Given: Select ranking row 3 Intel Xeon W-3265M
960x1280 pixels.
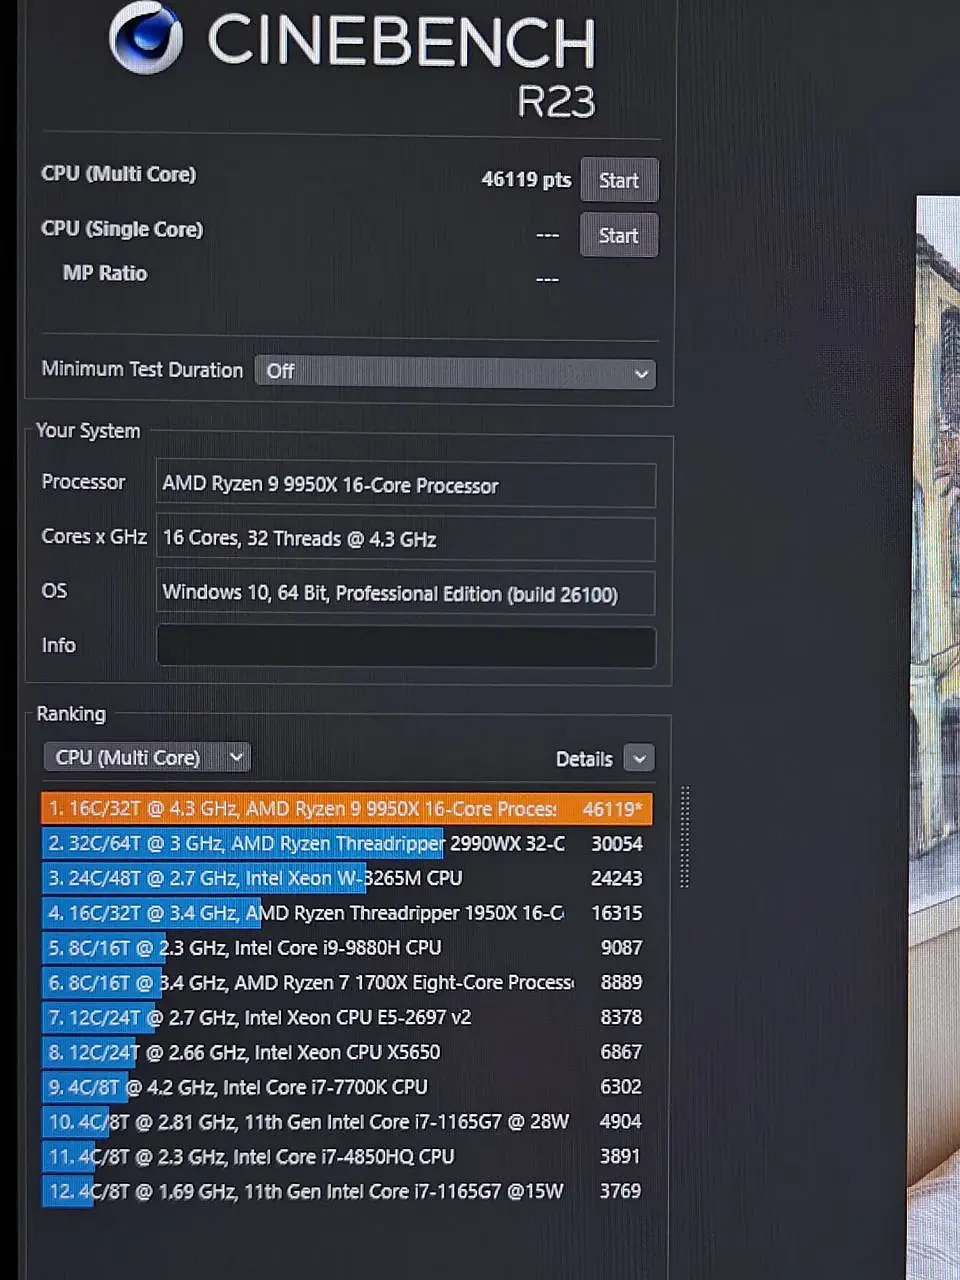Looking at the screenshot, I should click(346, 879).
